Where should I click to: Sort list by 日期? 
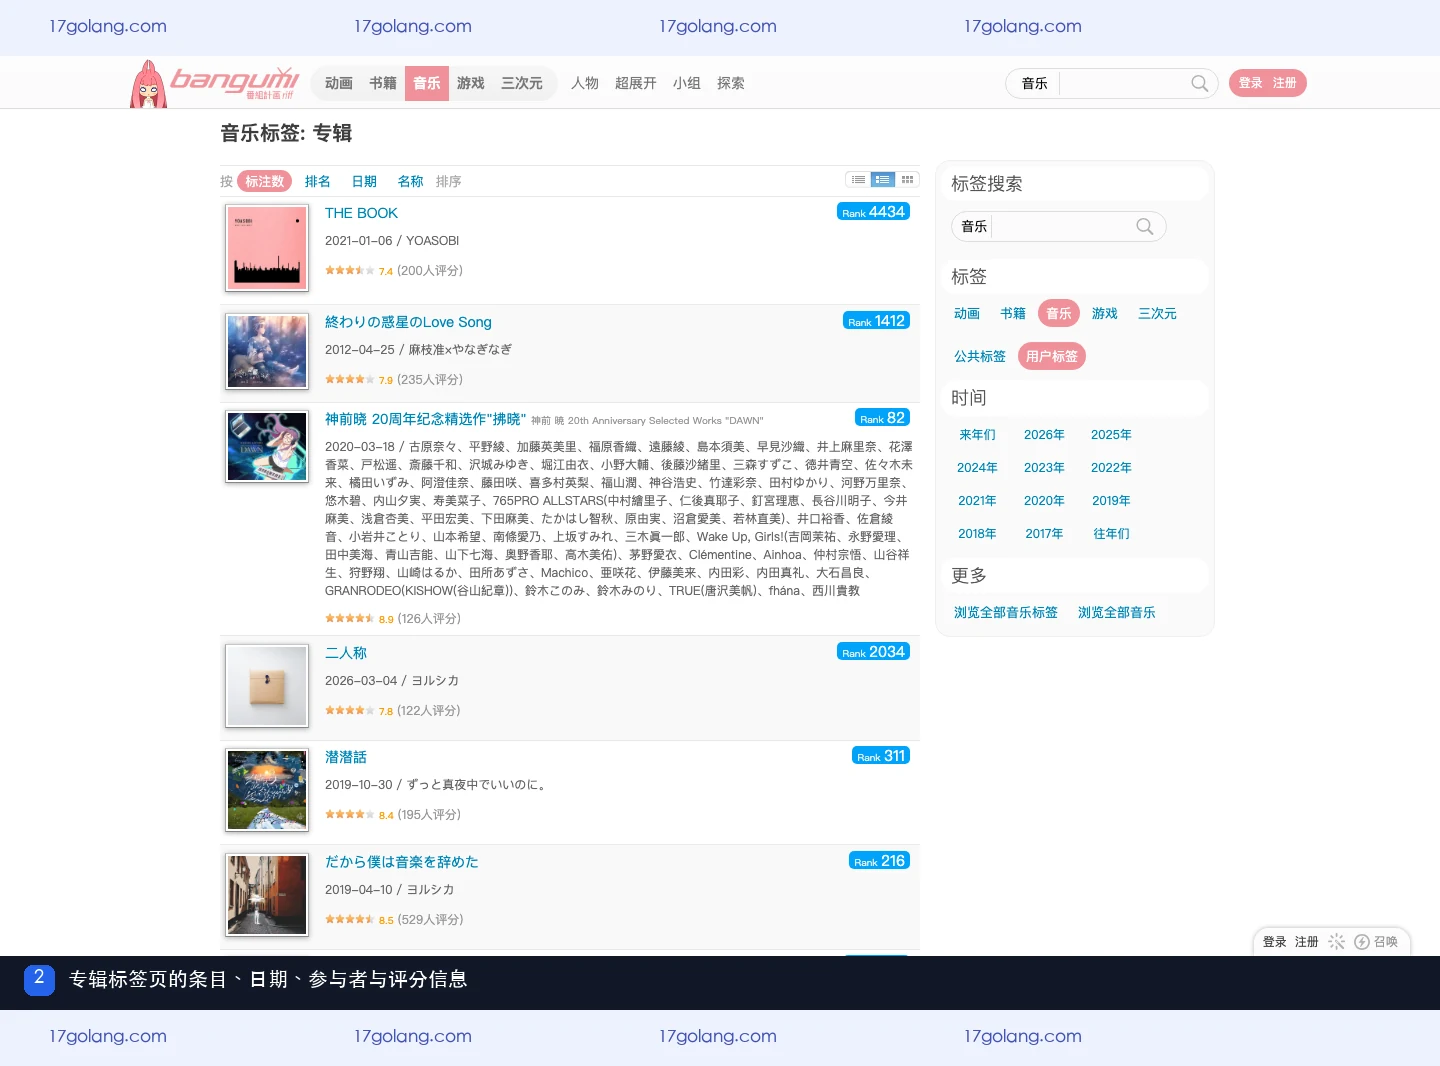click(x=364, y=181)
